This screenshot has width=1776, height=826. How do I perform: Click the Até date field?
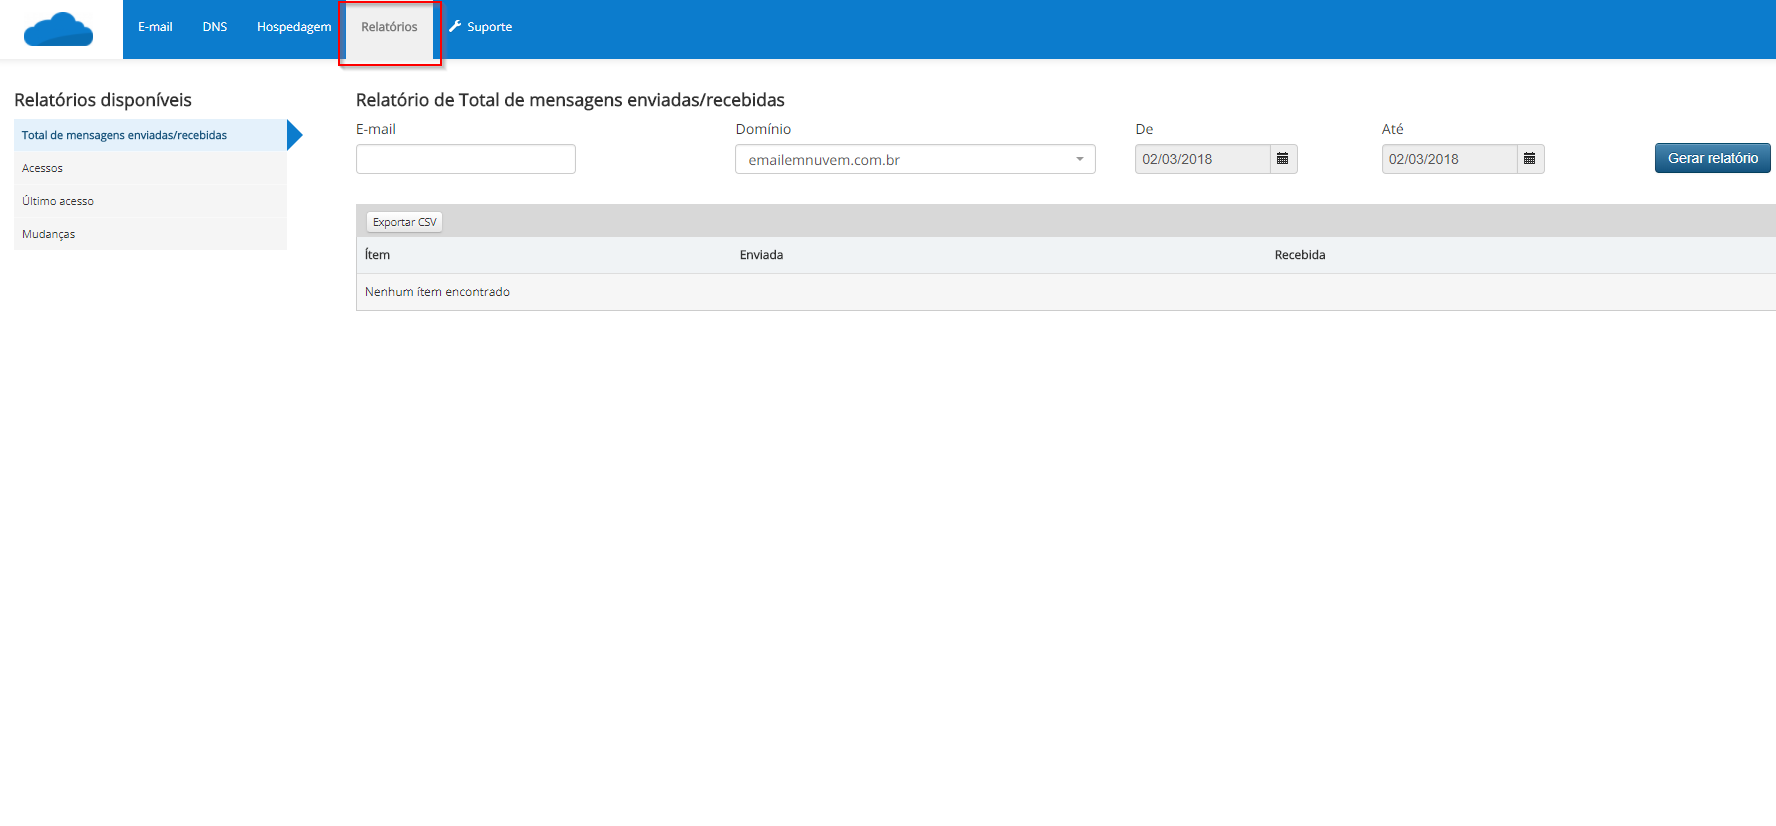tap(1448, 159)
